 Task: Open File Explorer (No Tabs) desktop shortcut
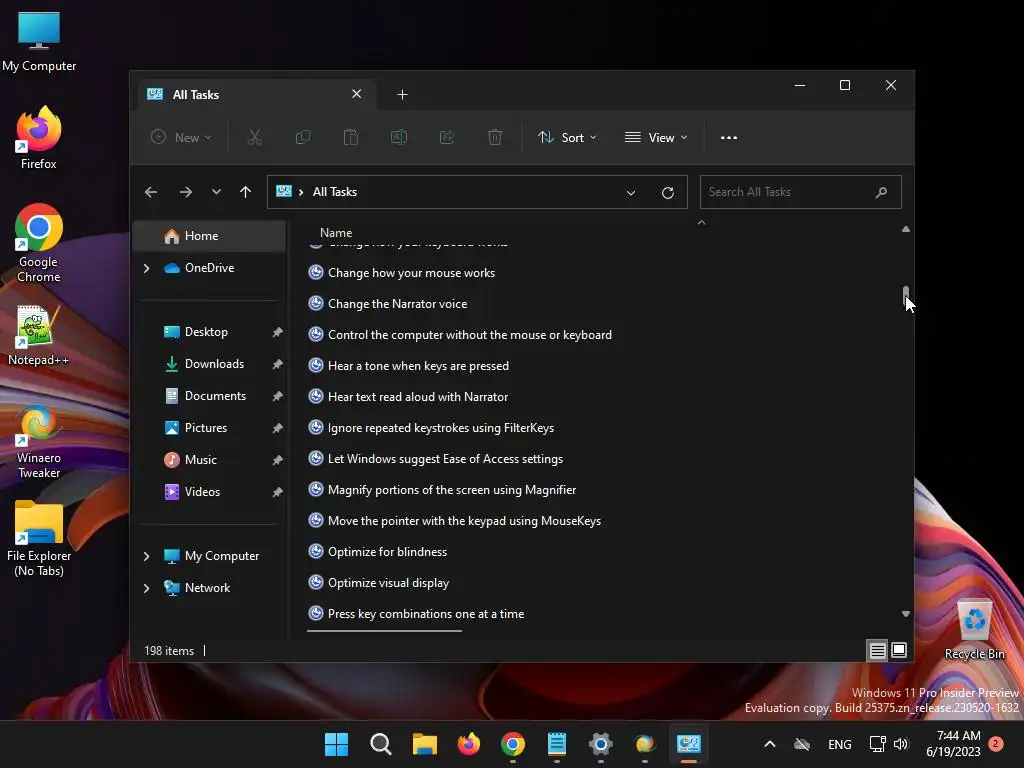tap(39, 539)
